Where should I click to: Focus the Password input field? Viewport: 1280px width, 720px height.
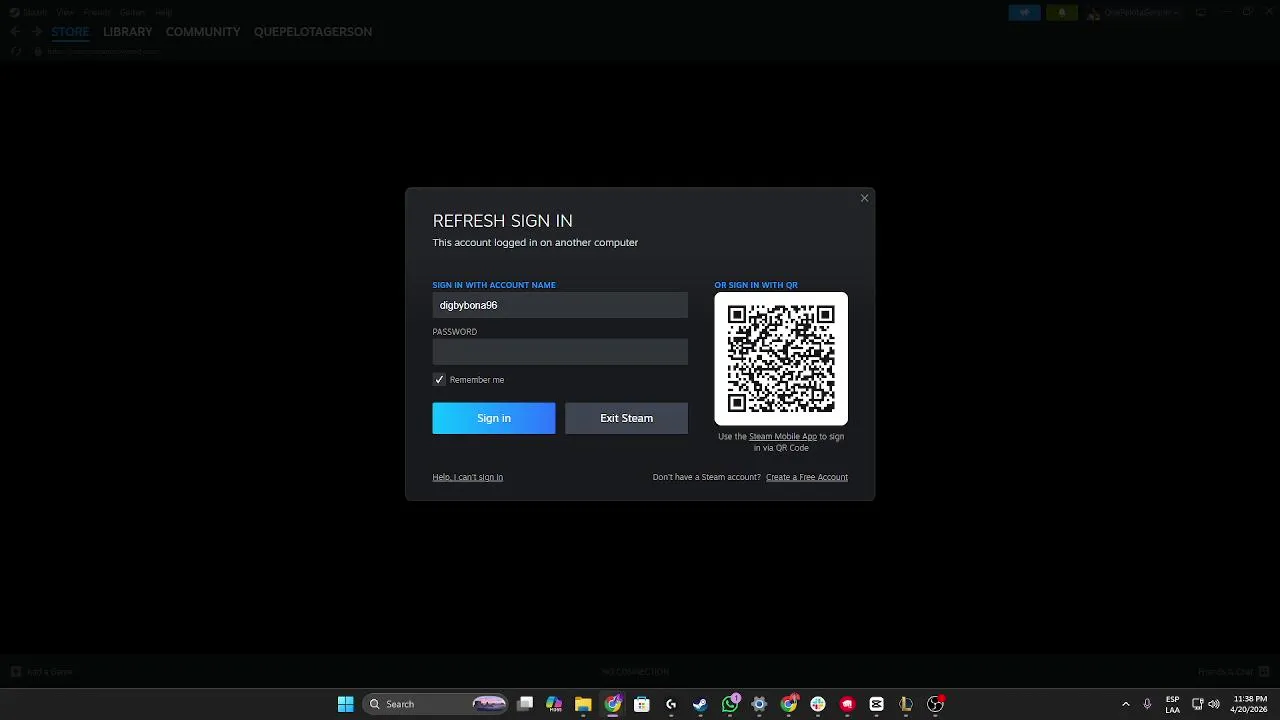click(x=560, y=352)
